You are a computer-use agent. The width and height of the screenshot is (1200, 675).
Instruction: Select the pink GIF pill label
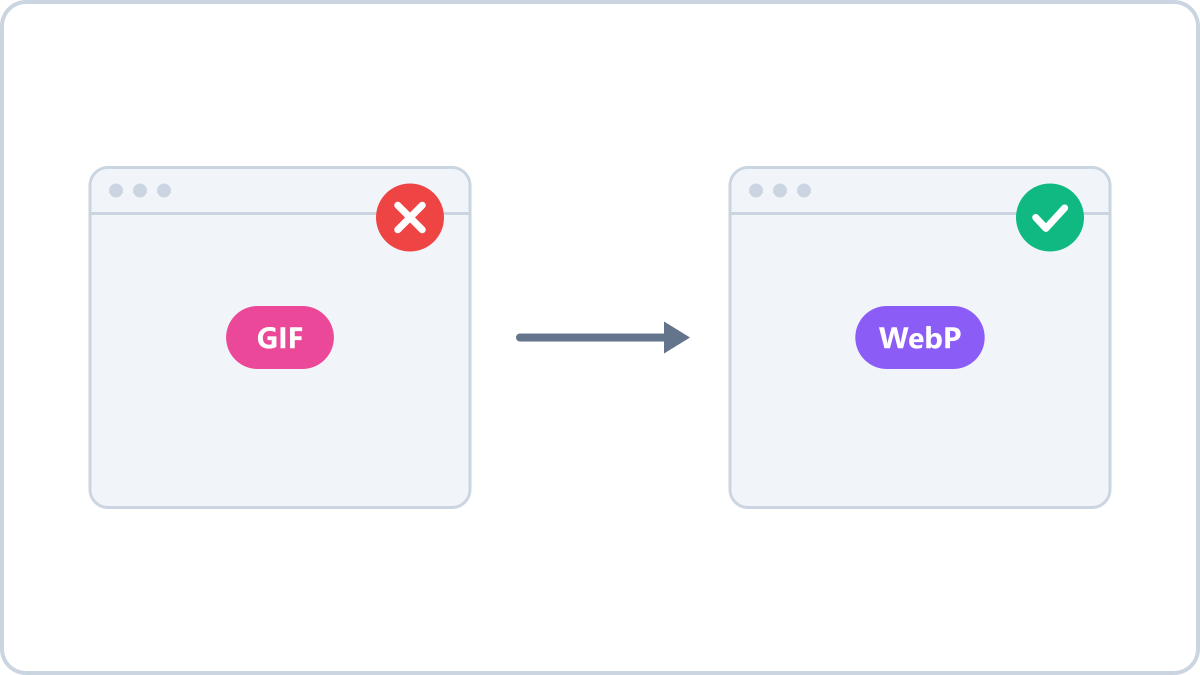(280, 337)
